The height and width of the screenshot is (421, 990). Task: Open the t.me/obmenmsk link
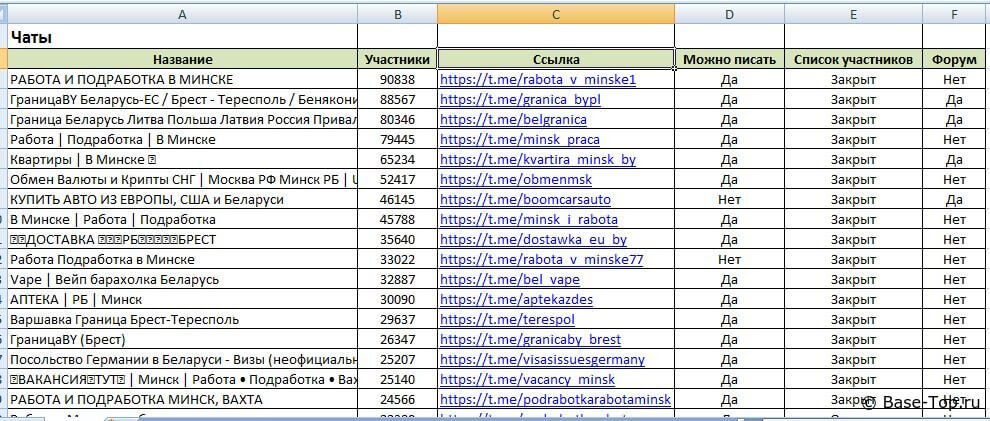pyautogui.click(x=515, y=180)
